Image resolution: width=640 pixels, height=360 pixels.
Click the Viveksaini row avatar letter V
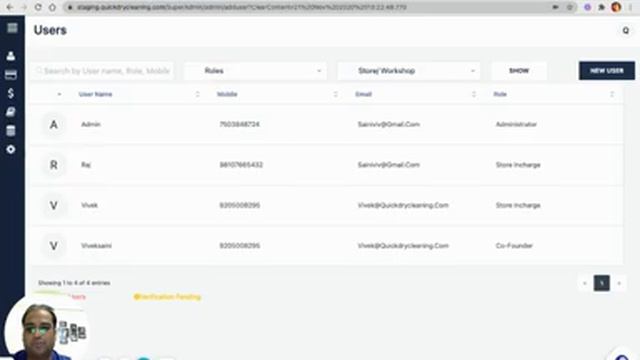[53, 246]
